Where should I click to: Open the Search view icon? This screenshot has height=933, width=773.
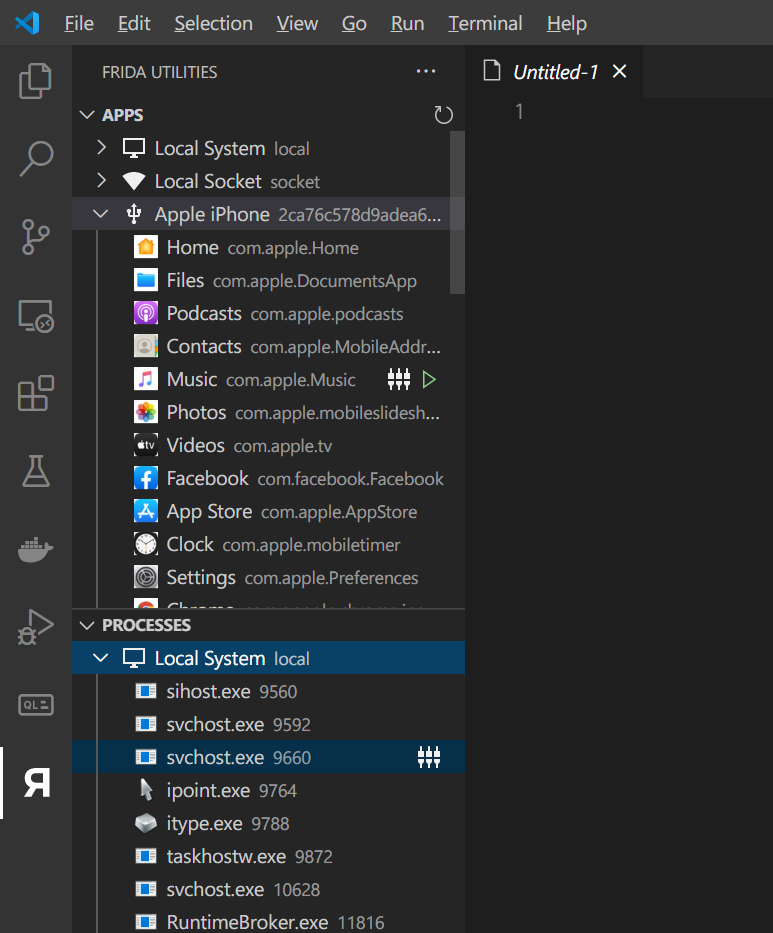click(x=36, y=158)
